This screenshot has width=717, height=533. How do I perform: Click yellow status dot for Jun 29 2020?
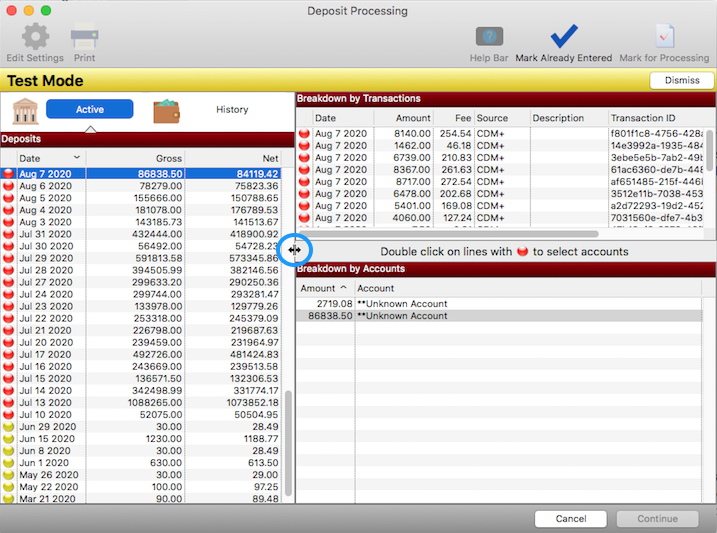tap(9, 426)
